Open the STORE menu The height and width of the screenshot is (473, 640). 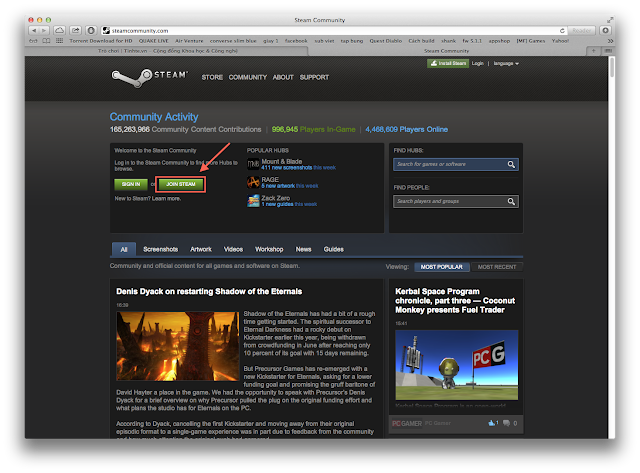[x=212, y=77]
